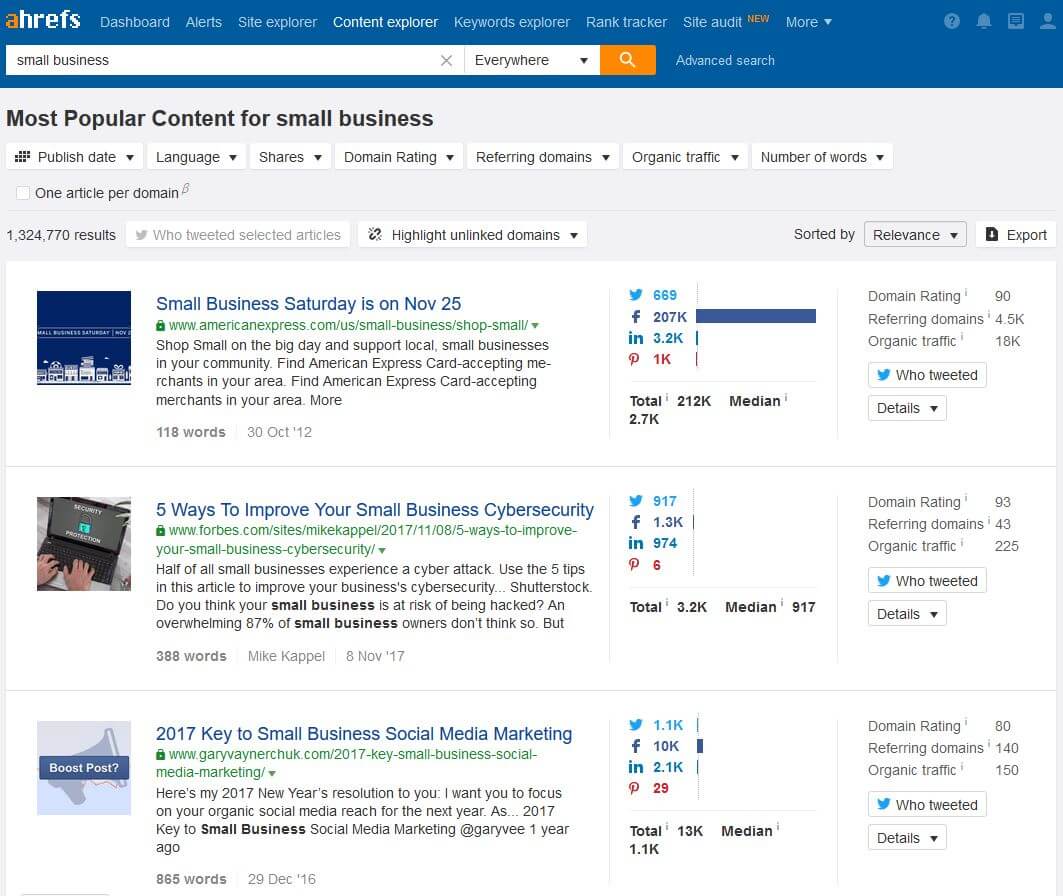Clear the search field with the X icon
Screen dimensions: 1063x896
click(446, 61)
